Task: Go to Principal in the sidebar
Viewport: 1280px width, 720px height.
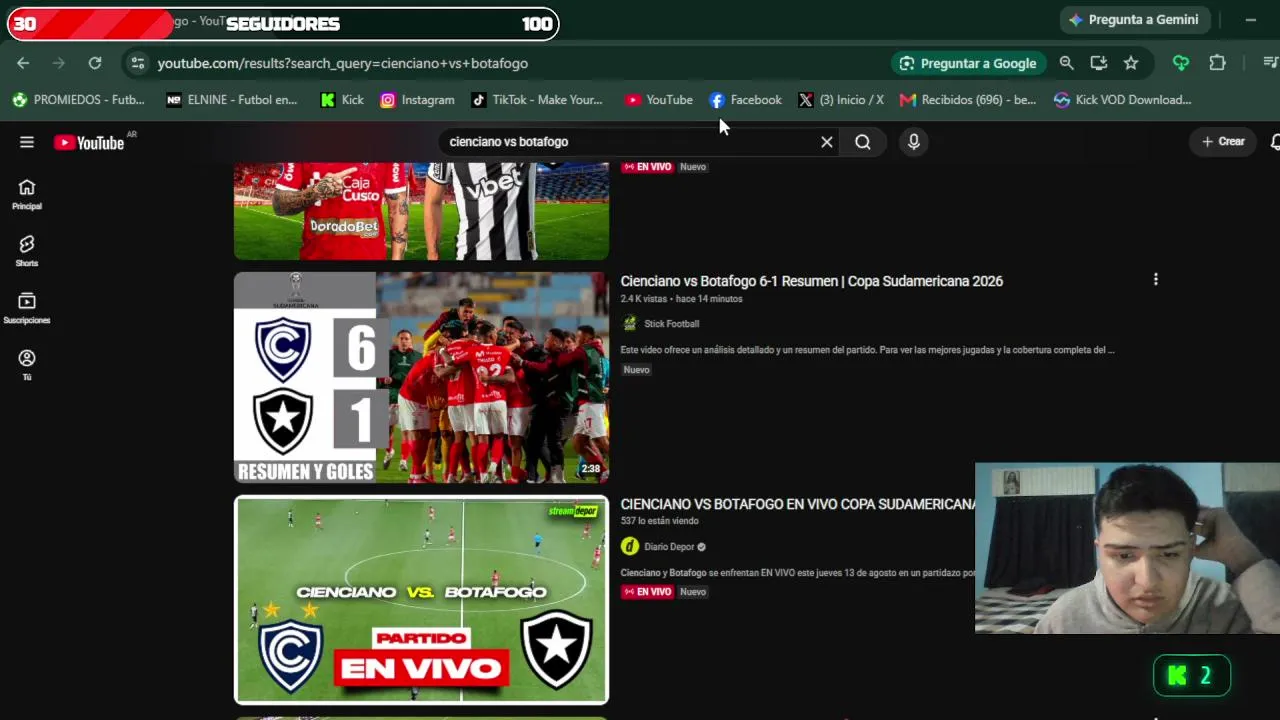Action: click(27, 194)
